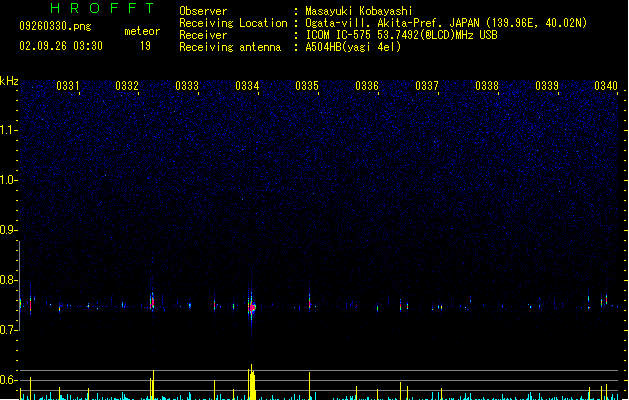This screenshot has width=629, height=400.
Task: Click time marker 0338
Action: tap(487, 86)
